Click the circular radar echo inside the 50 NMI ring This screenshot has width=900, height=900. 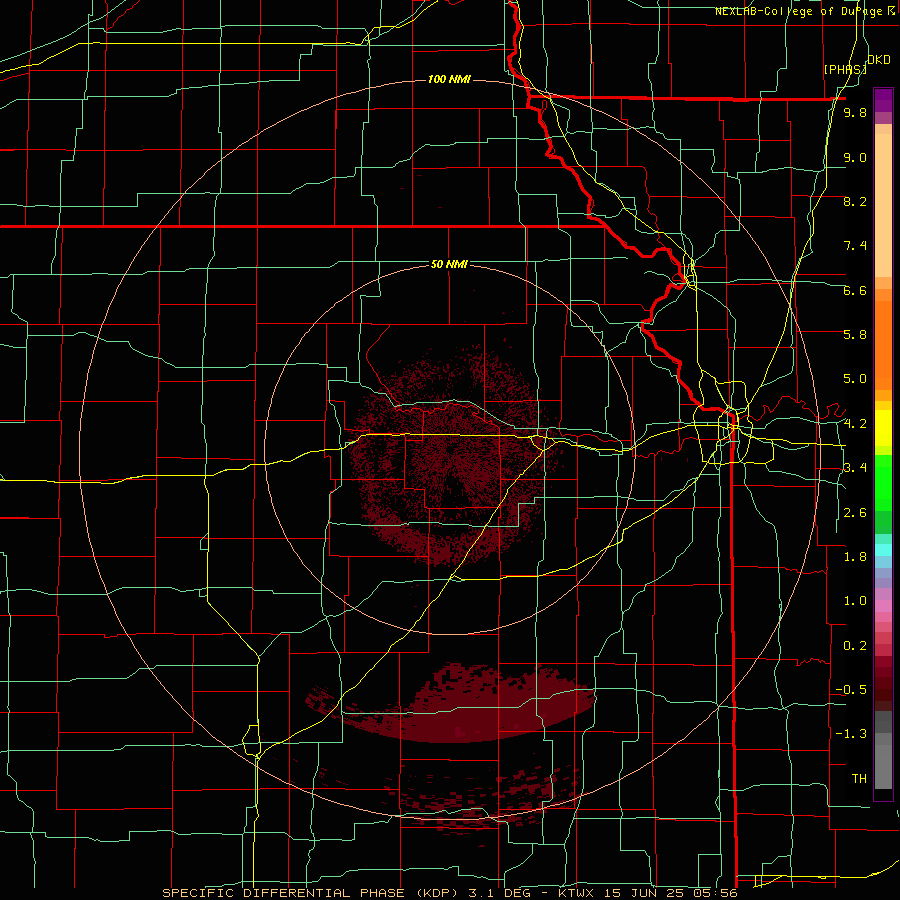pyautogui.click(x=451, y=456)
